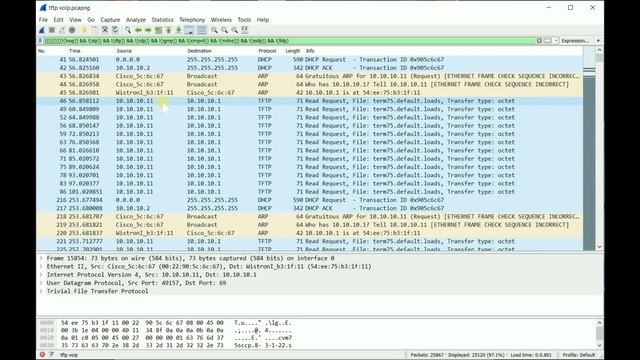This screenshot has height=360, width=640.
Task: Toggle packet list colorization
Action: [202, 30]
